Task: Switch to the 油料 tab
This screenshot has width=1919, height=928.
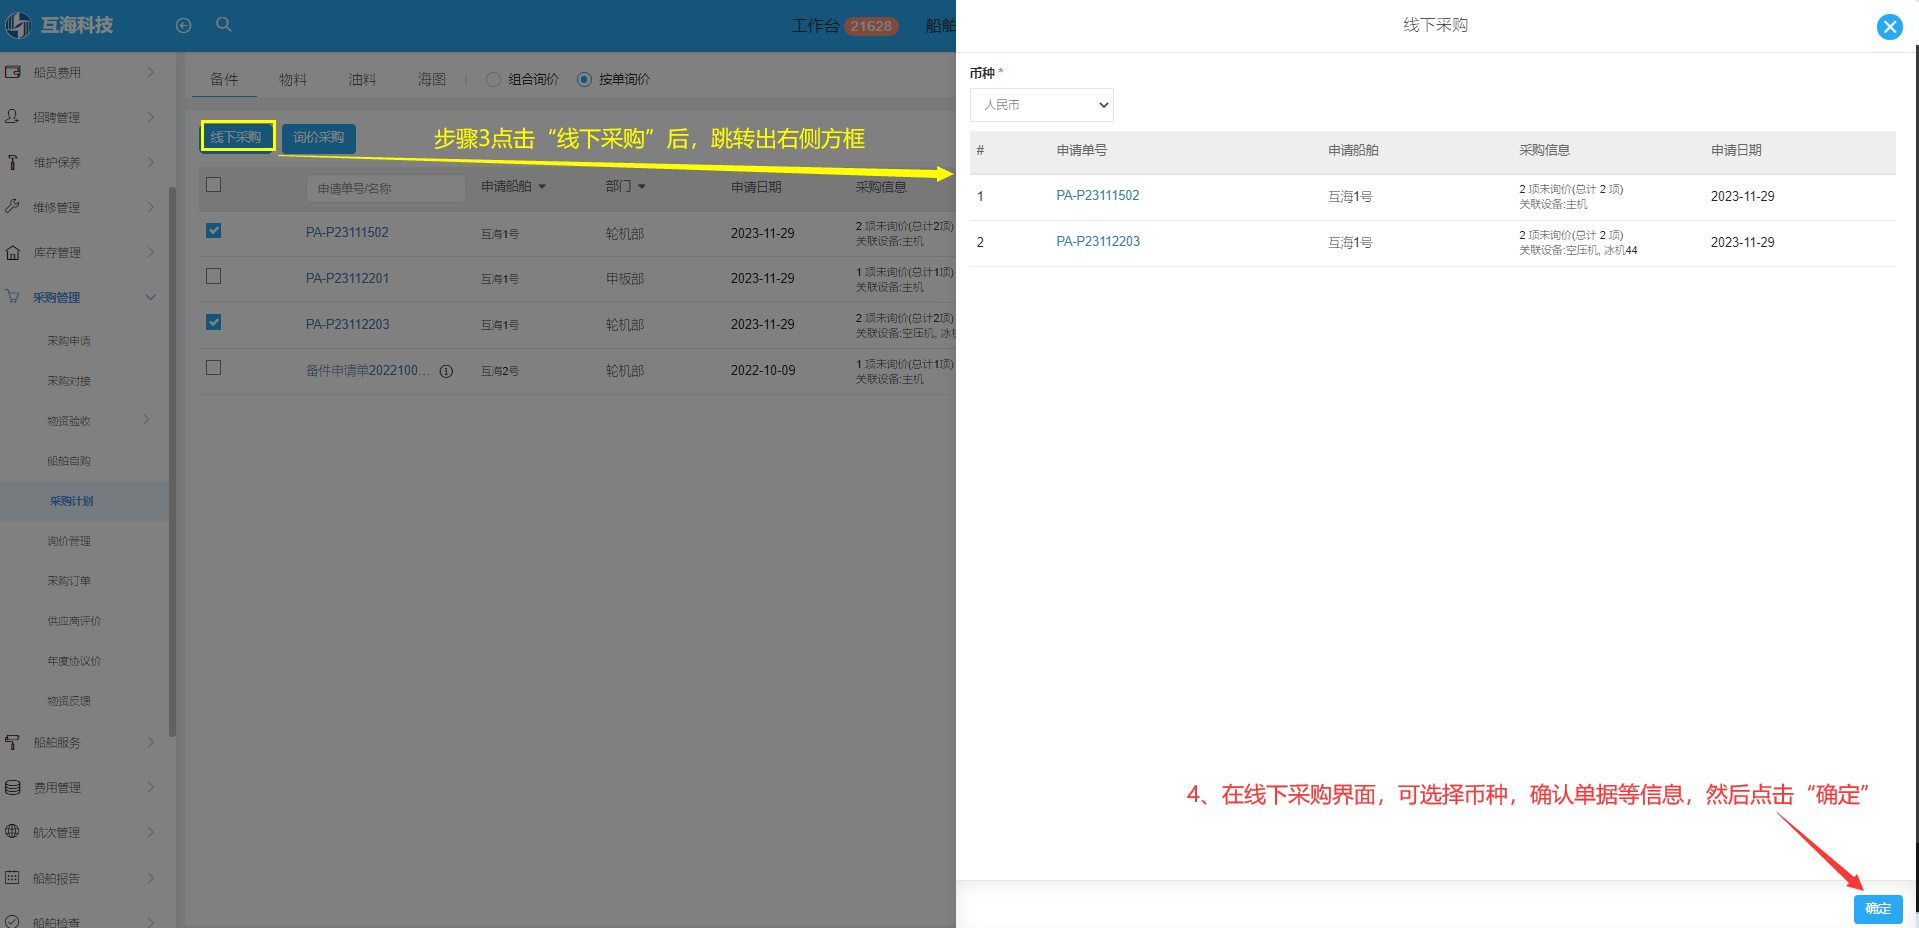Action: tap(362, 79)
